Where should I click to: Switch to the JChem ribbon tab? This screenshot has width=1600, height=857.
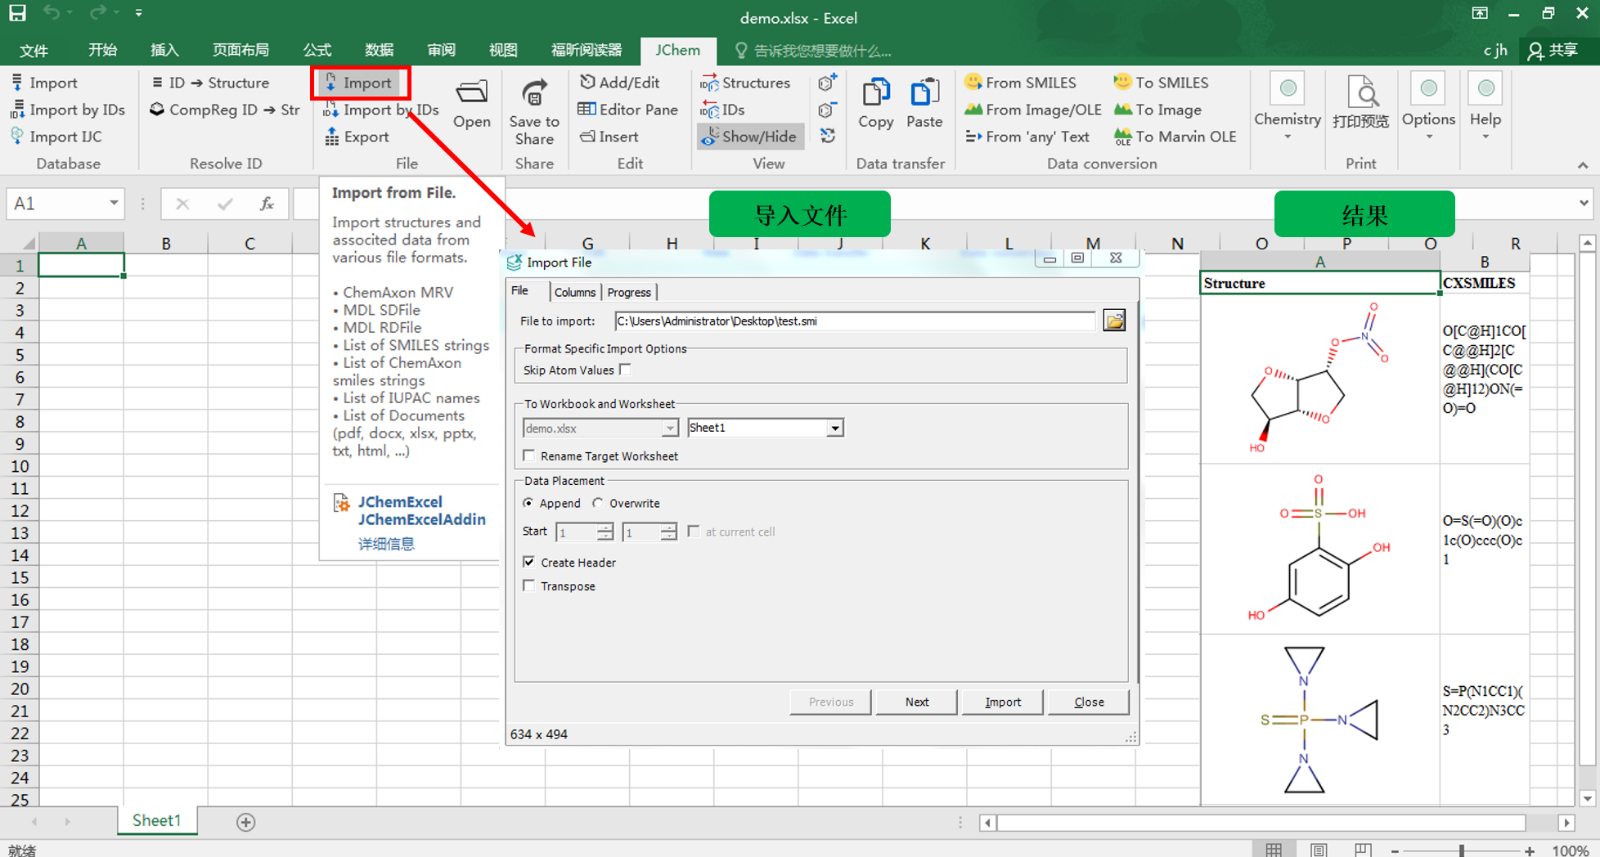678,50
